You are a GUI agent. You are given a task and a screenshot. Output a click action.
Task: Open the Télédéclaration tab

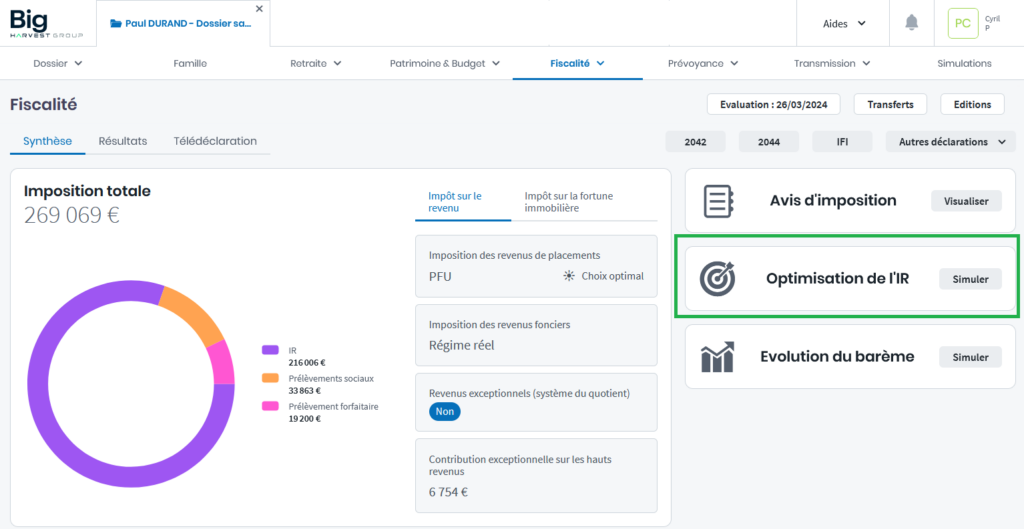tap(215, 141)
